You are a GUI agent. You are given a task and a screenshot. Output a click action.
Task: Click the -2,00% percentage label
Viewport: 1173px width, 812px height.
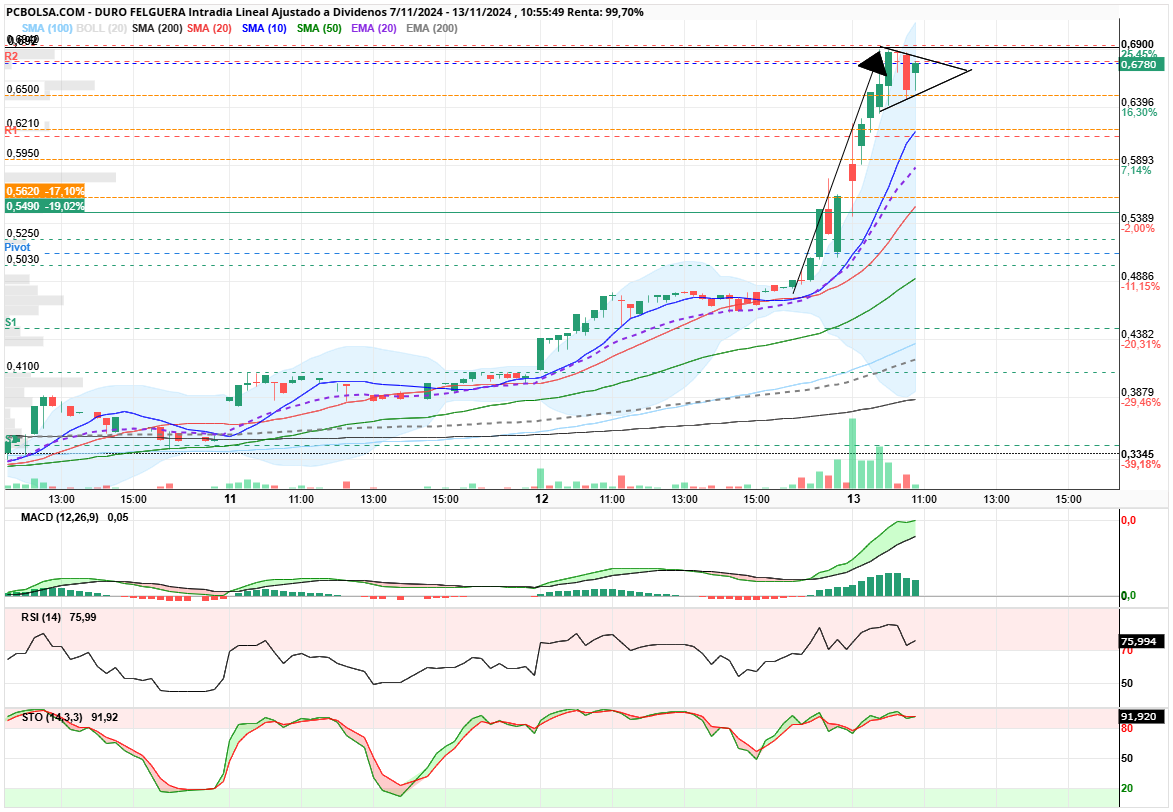pos(1138,228)
